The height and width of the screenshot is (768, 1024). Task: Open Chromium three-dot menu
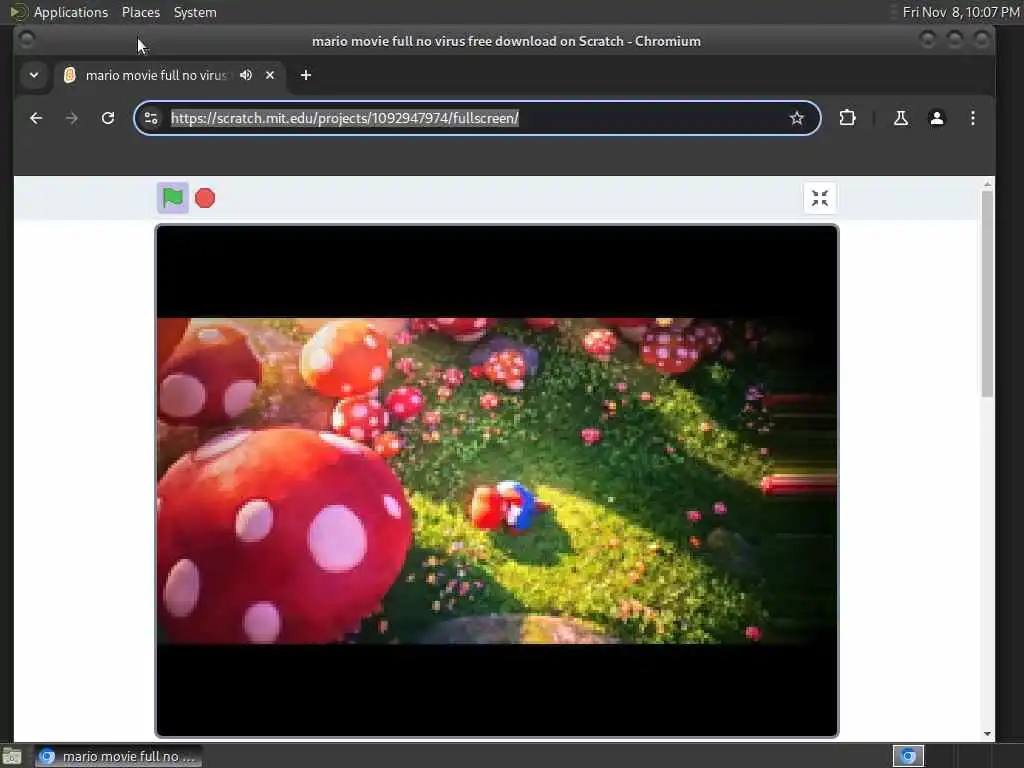[972, 118]
